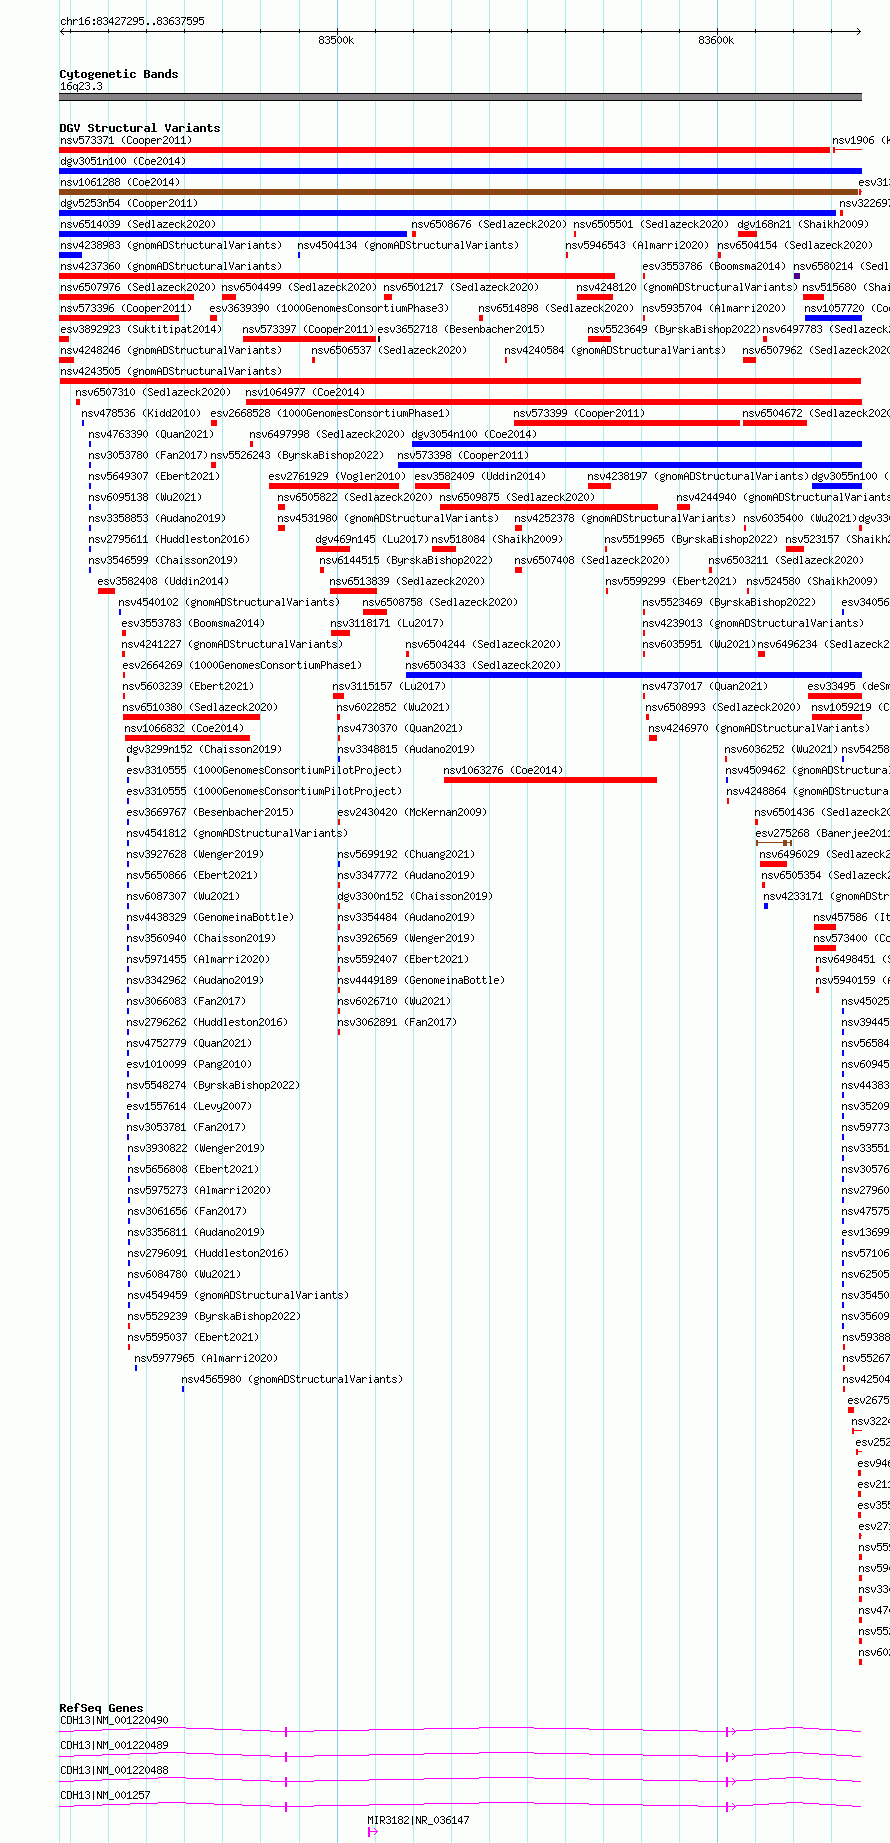This screenshot has height=1843, width=890.
Task: Click the blue bar under dgv3054n100 (Coe2014)
Action: (x=636, y=444)
